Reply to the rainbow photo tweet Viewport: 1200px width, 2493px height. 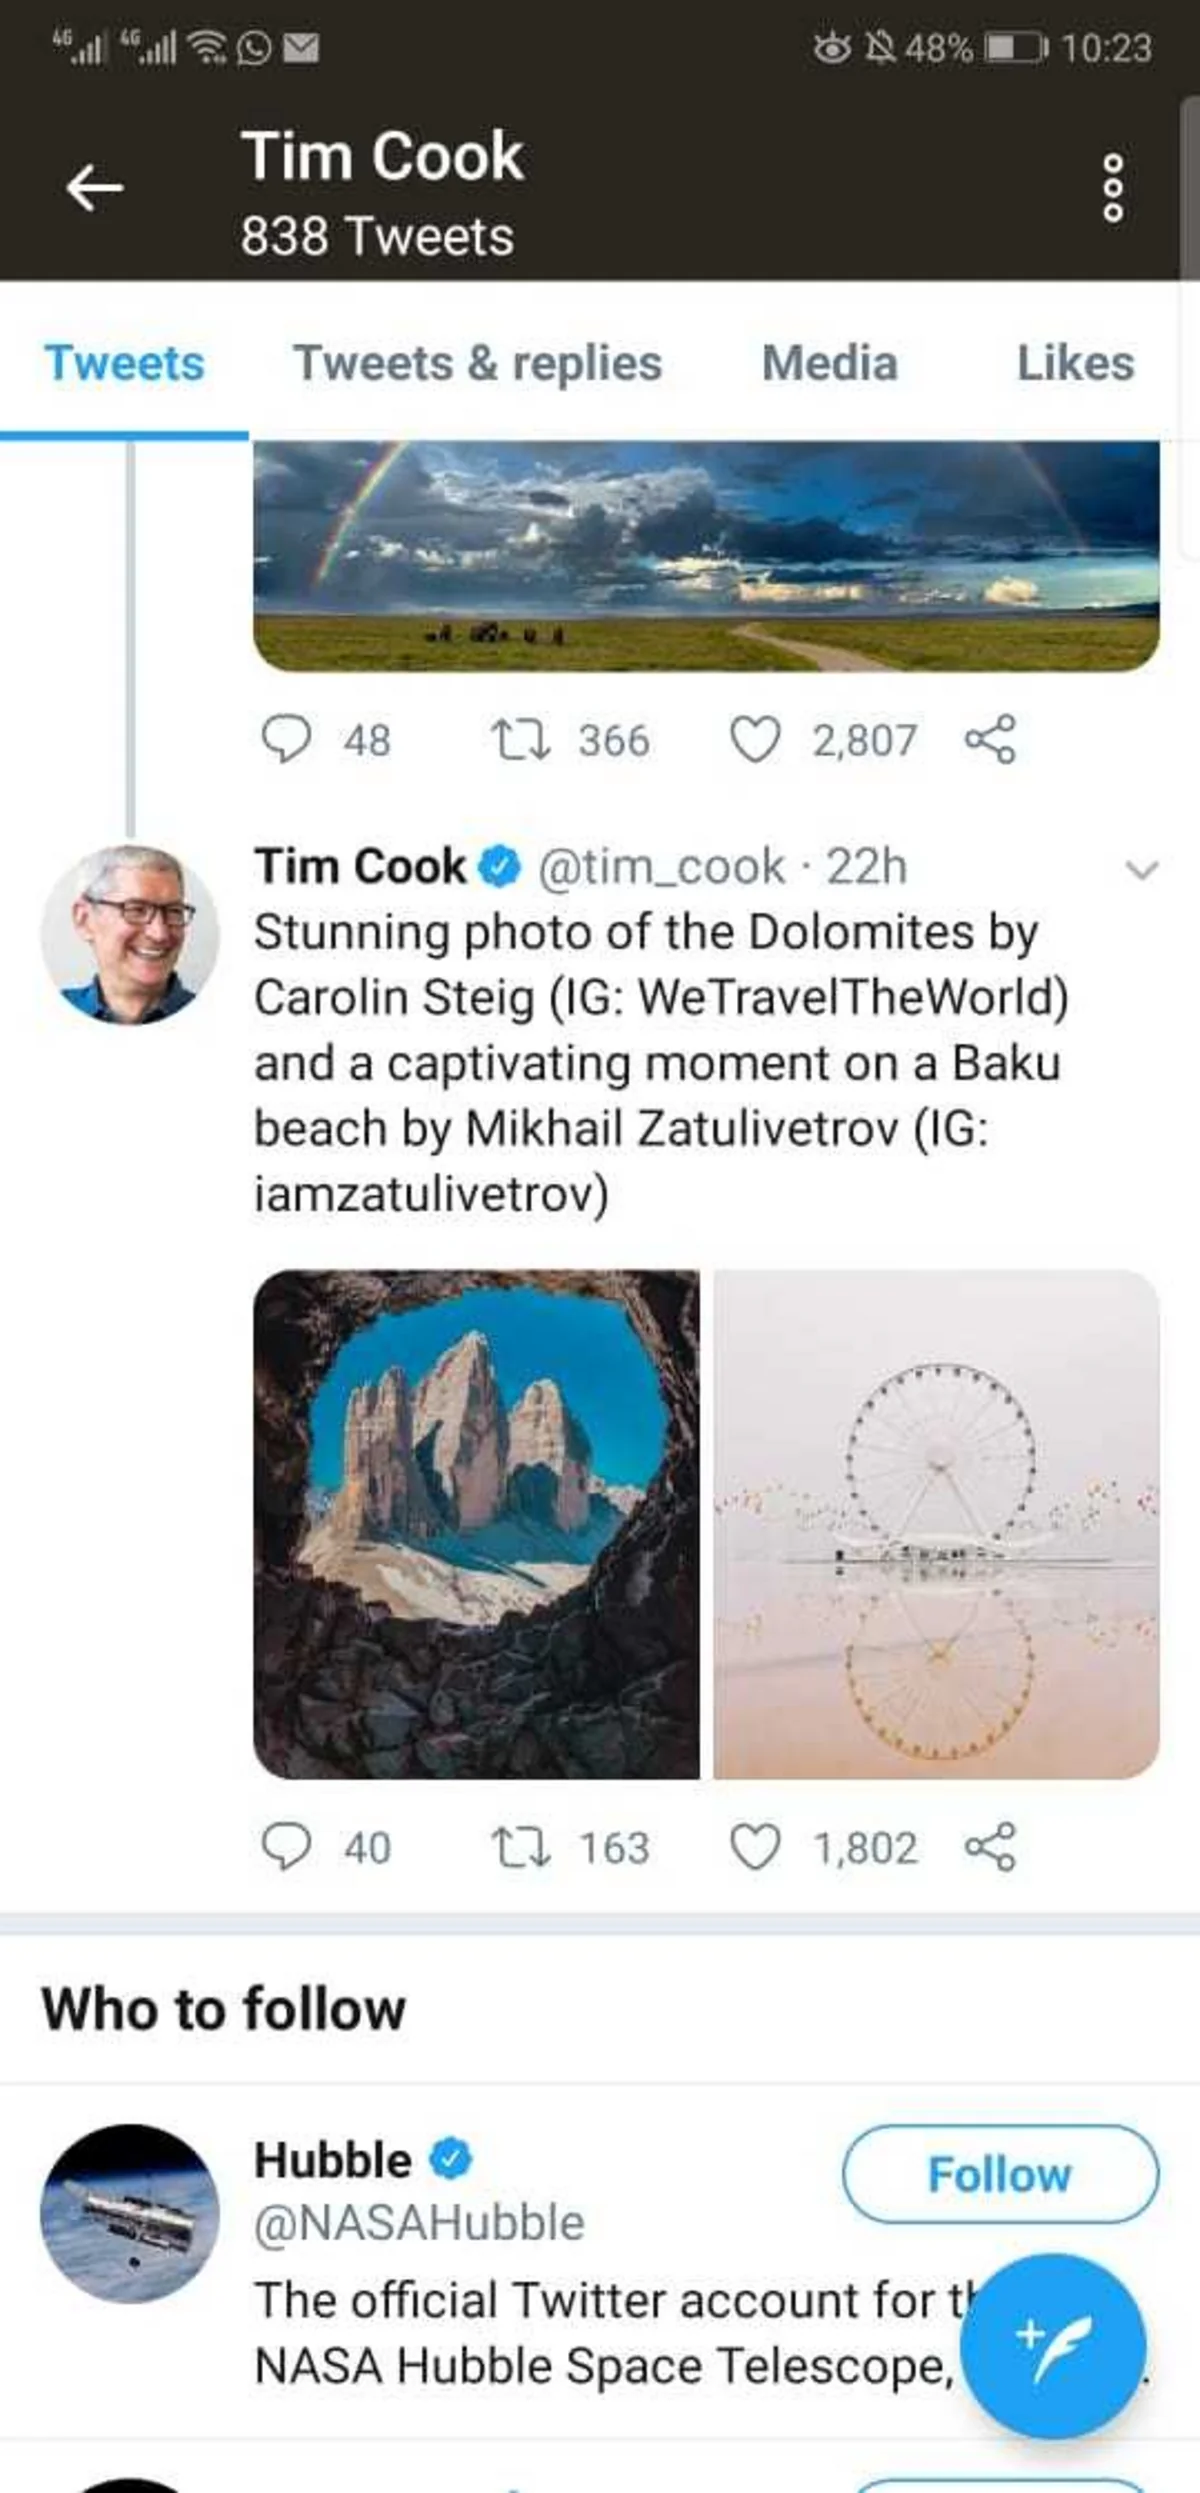(286, 740)
